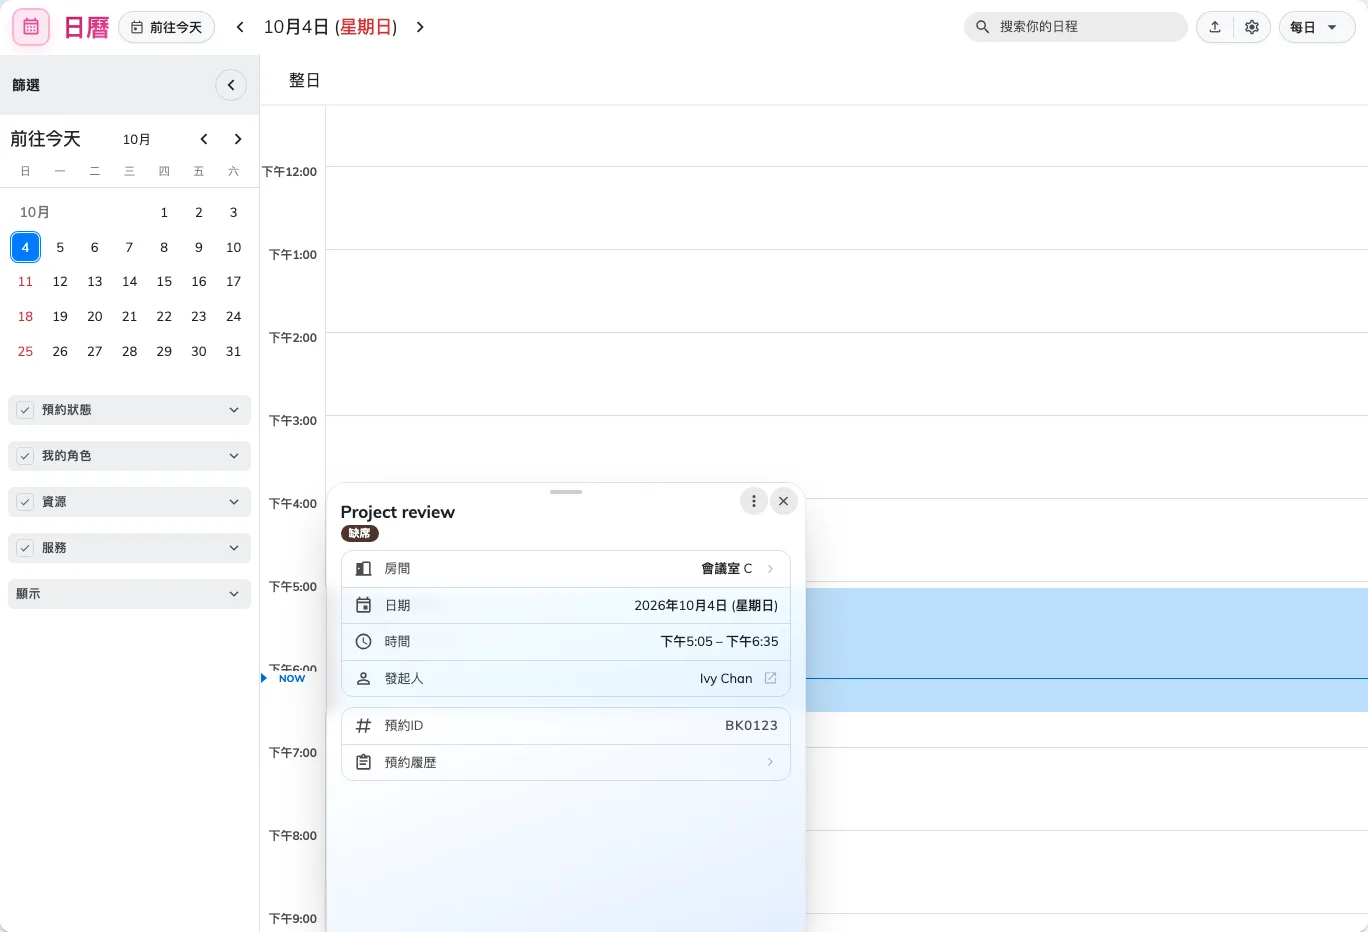This screenshot has height=932, width=1368.
Task: Toggle the 資源 checkbox
Action: tap(25, 502)
